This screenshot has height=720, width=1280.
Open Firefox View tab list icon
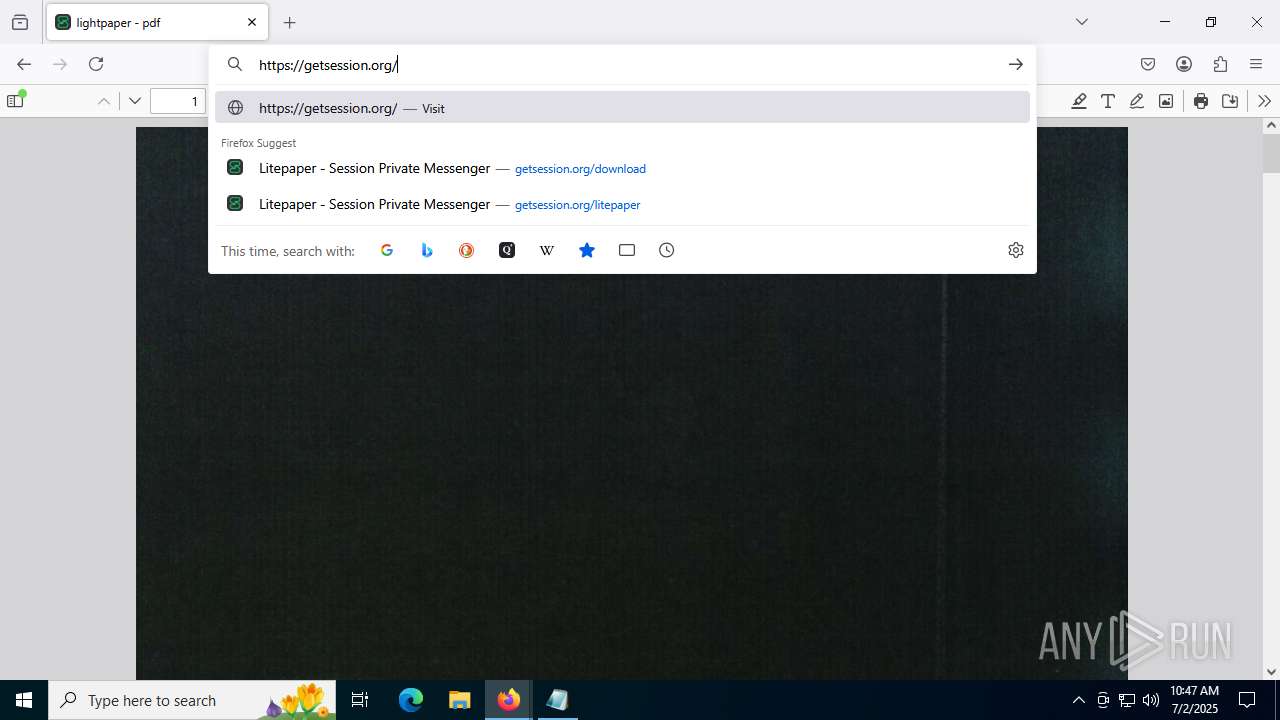pyautogui.click(x=20, y=22)
